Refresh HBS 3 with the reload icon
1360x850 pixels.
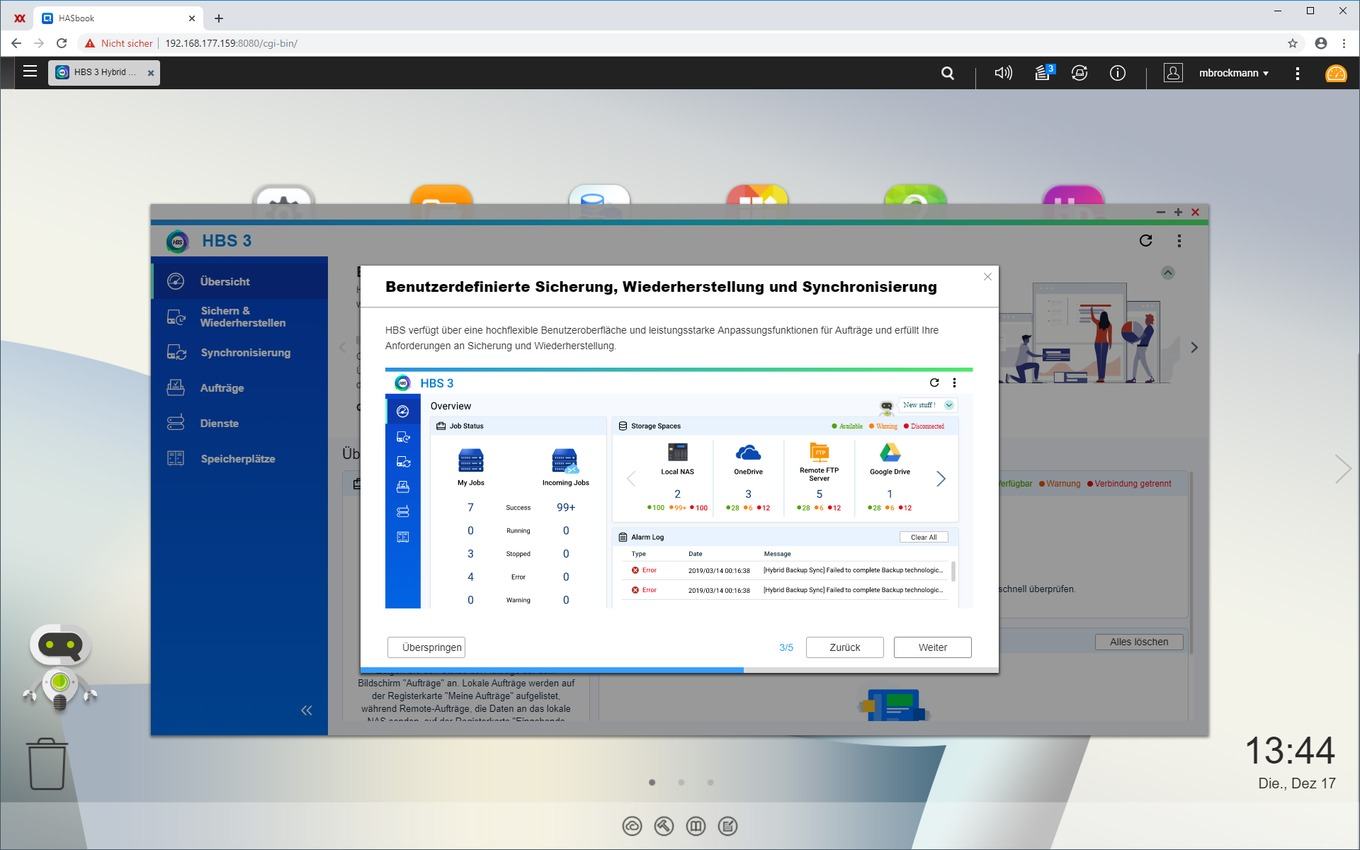(1146, 241)
